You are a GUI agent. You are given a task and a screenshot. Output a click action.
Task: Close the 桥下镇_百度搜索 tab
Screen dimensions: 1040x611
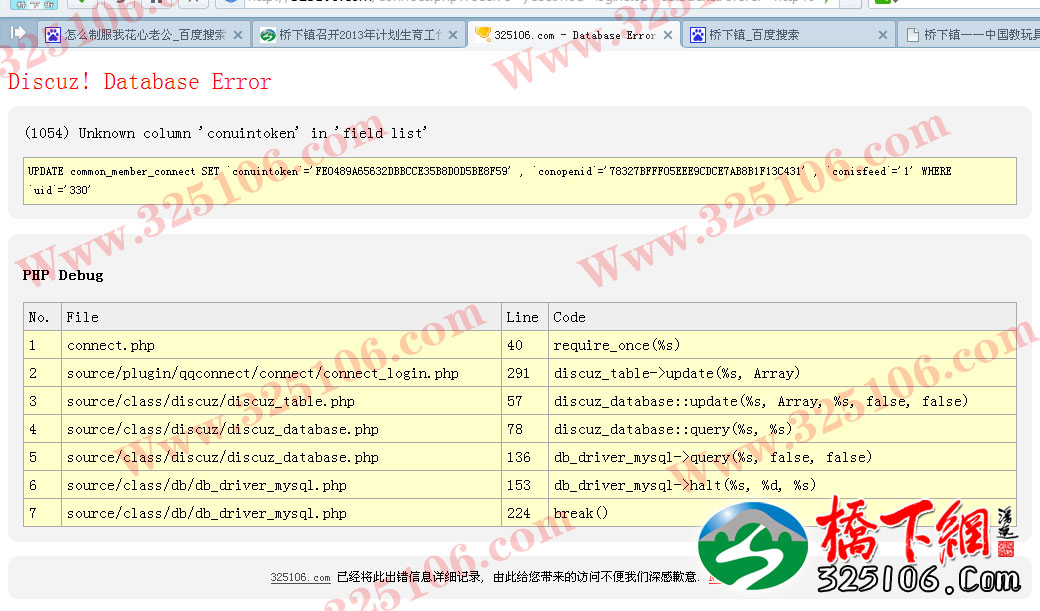click(x=883, y=35)
